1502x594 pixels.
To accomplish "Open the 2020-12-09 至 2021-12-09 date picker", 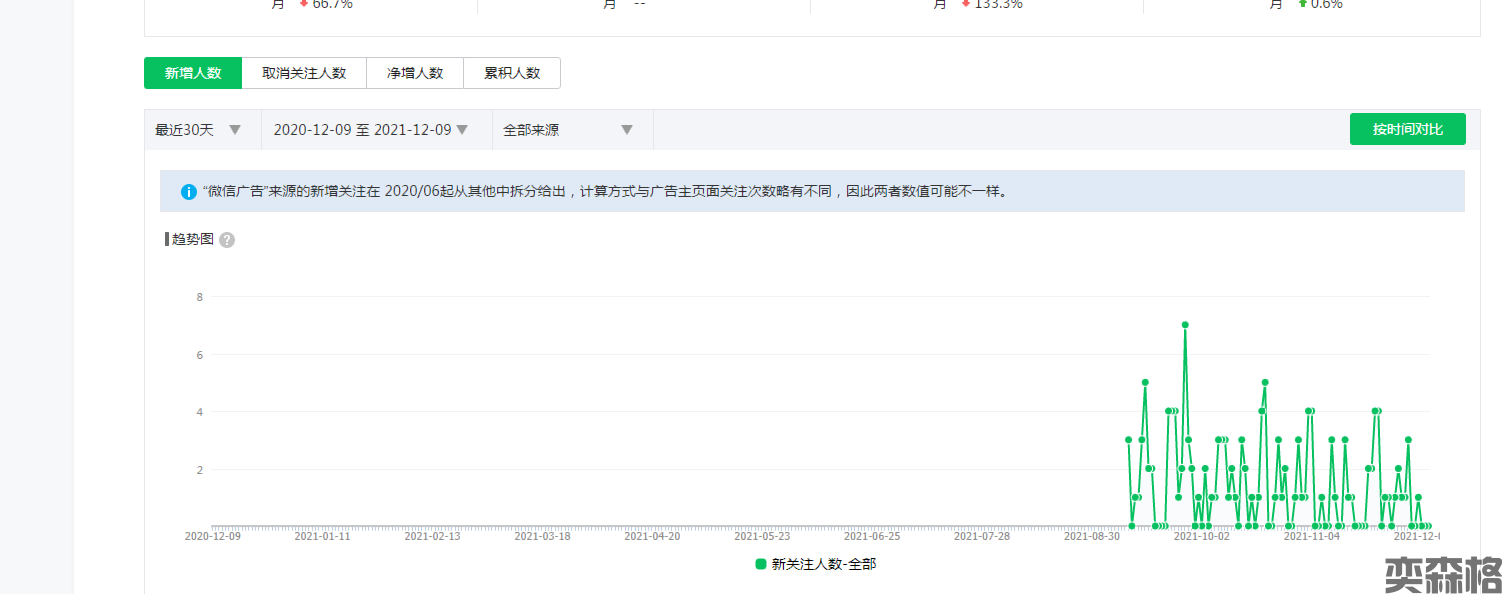I will (371, 130).
